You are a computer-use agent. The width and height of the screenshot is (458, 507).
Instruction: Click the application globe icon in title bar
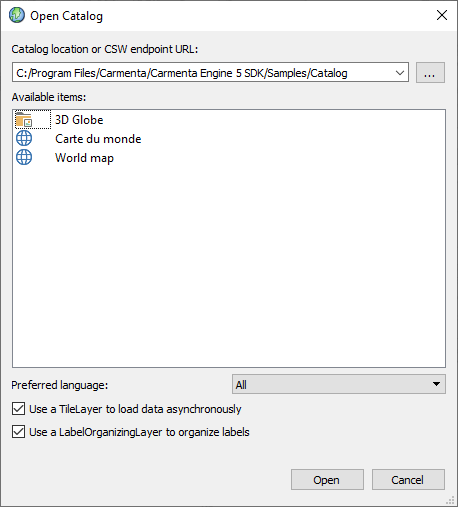17,15
